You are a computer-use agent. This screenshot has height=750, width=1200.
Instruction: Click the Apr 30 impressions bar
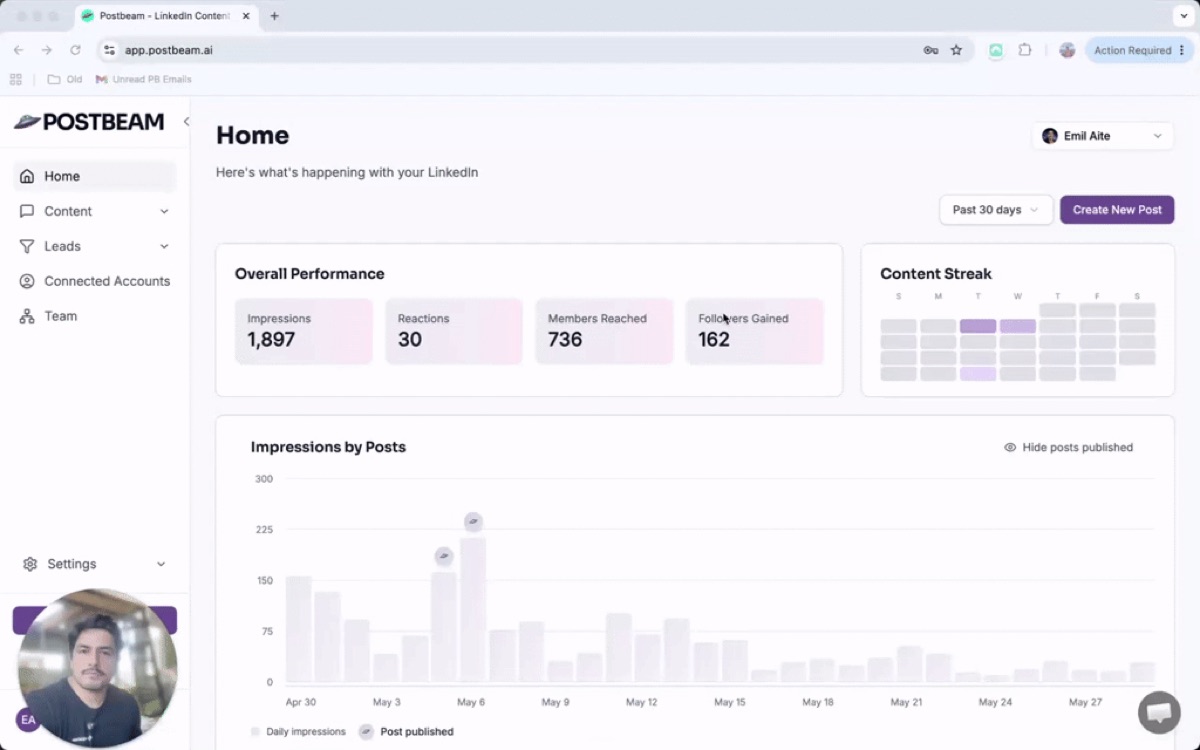(x=299, y=629)
